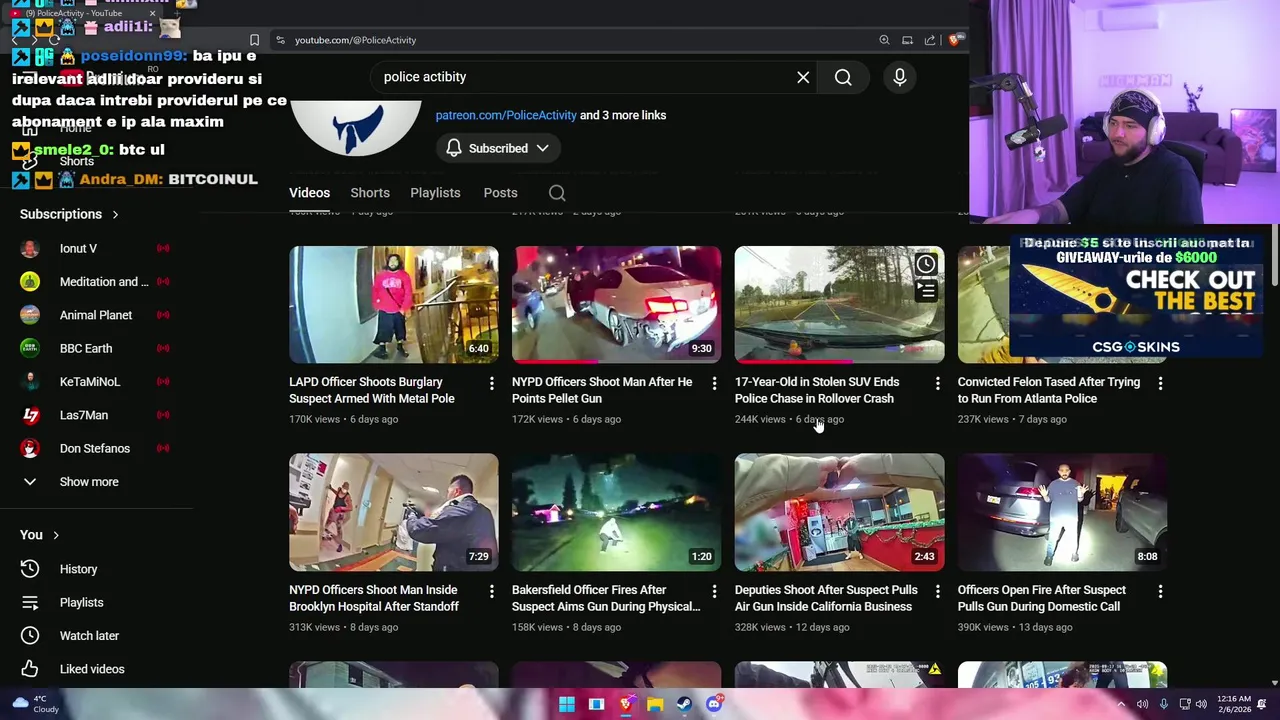Click the share icon in the address bar
The width and height of the screenshot is (1280, 720).
pos(930,40)
